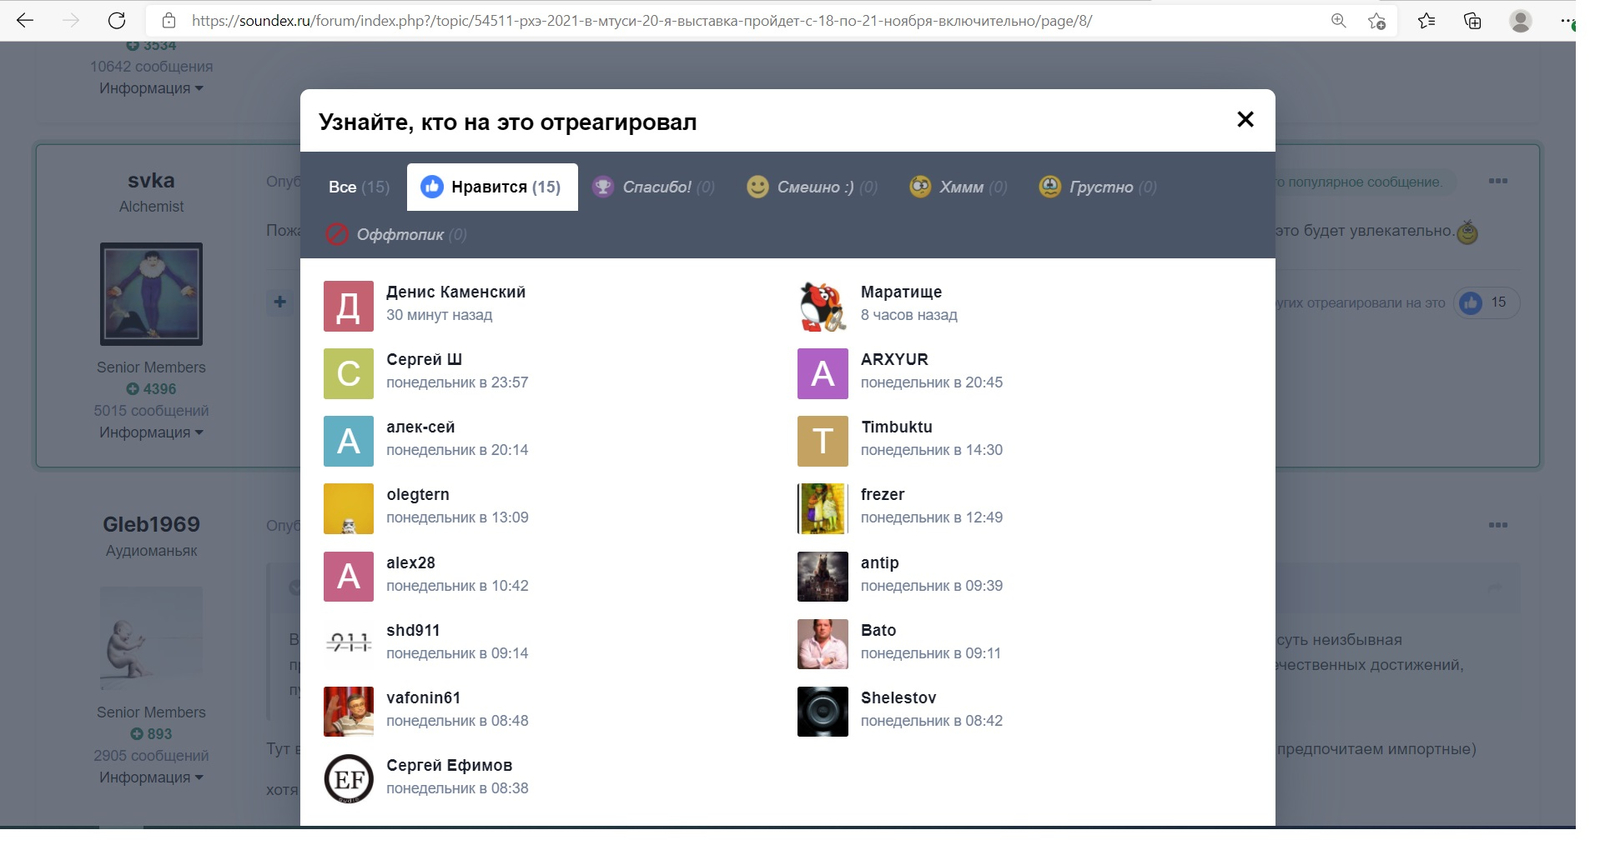This screenshot has height=845, width=1600.
Task: Open ARXYUR profile link
Action: tap(894, 359)
